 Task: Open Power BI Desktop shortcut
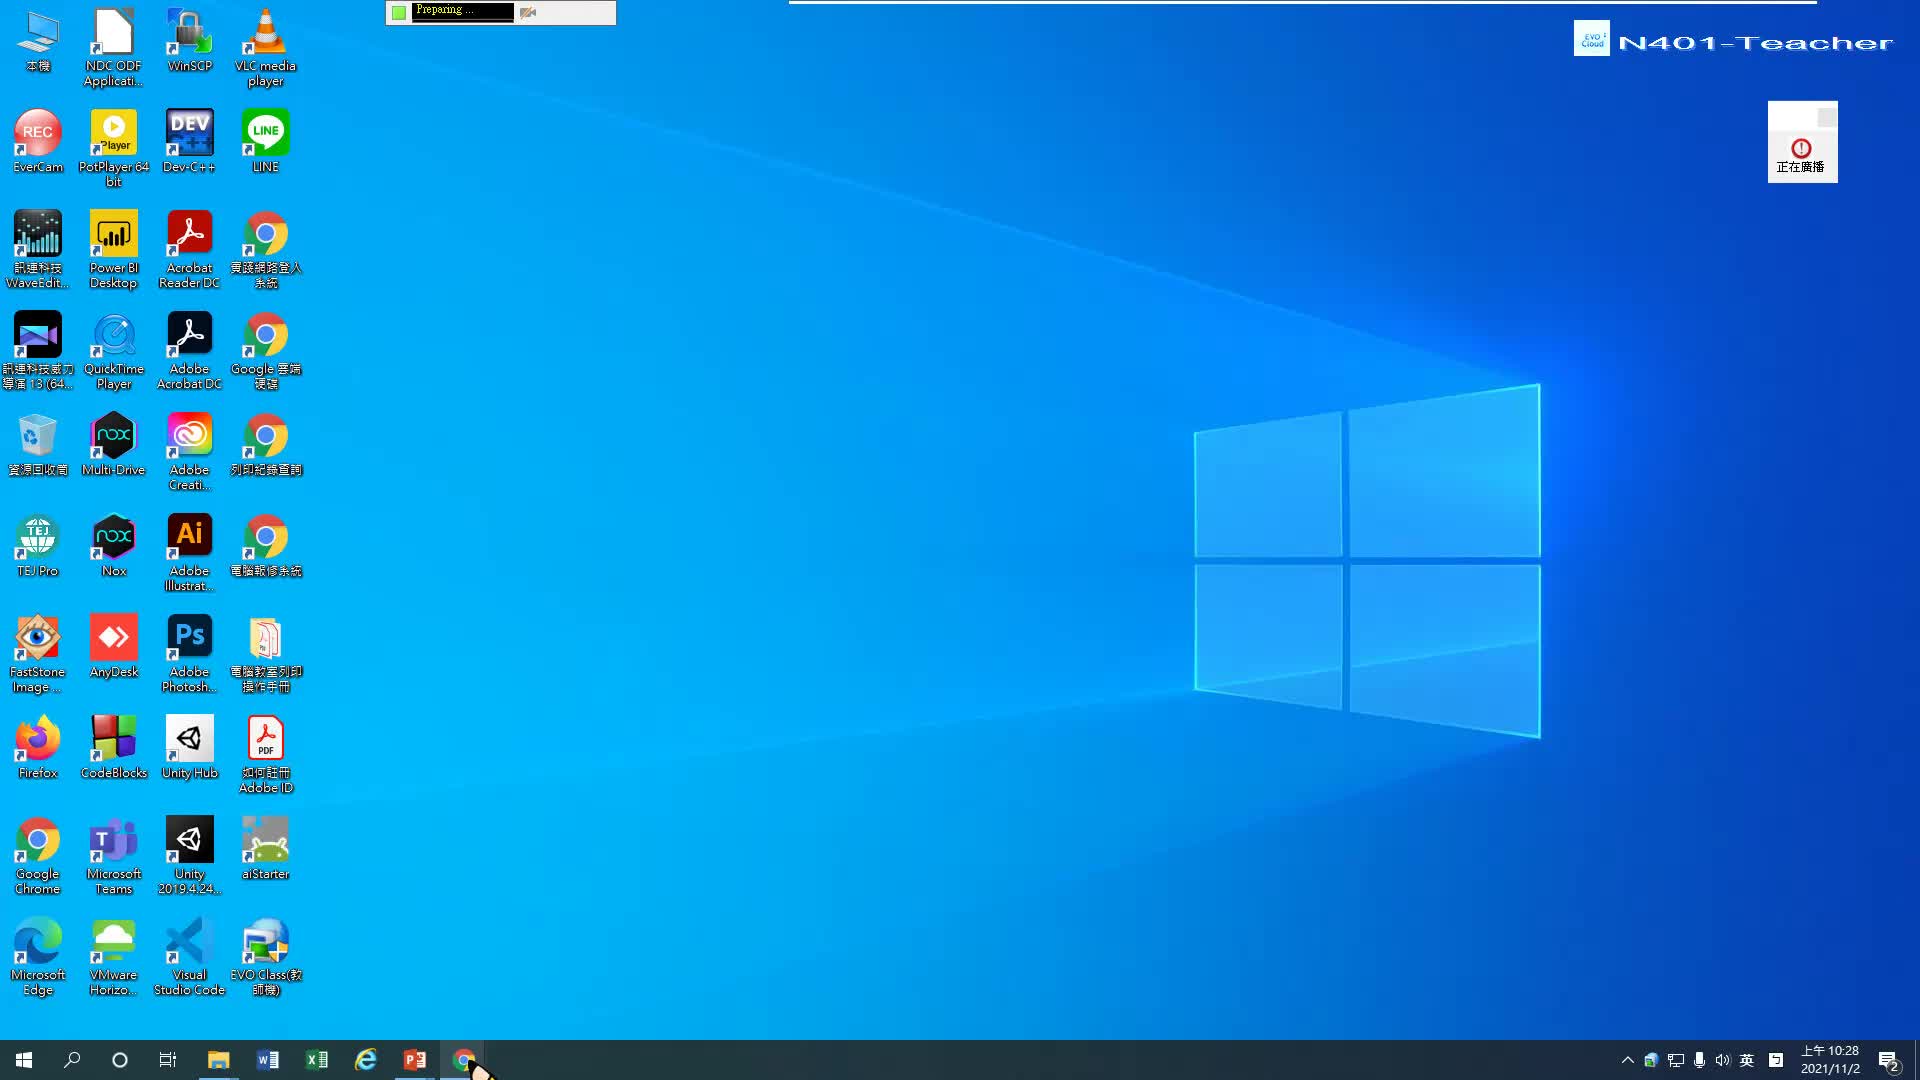pos(114,250)
